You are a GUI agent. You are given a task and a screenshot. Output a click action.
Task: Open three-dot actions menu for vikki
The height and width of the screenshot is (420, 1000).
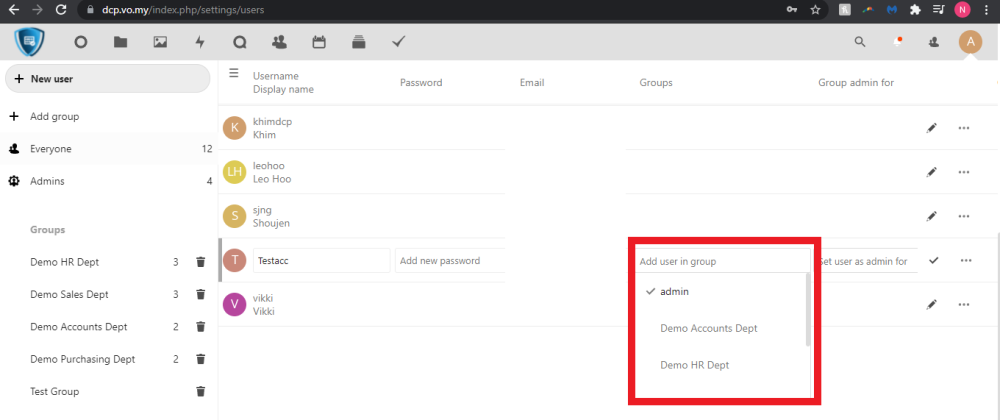965,304
